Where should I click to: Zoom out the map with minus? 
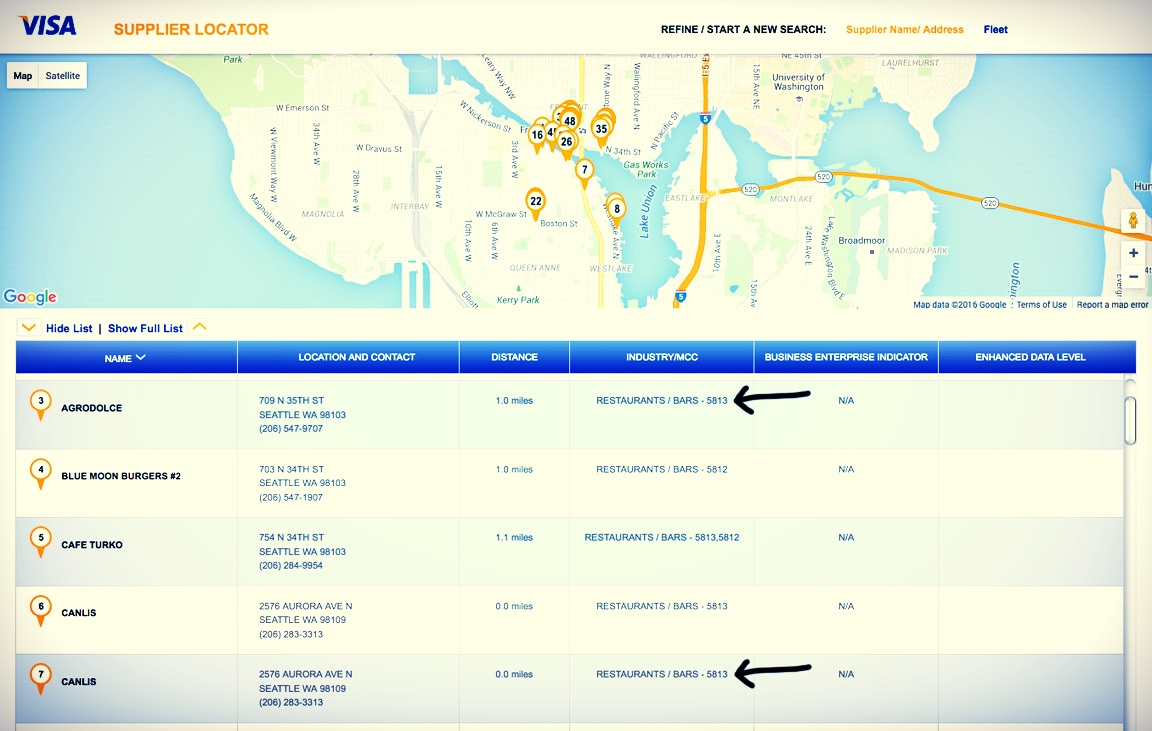coord(1134,277)
